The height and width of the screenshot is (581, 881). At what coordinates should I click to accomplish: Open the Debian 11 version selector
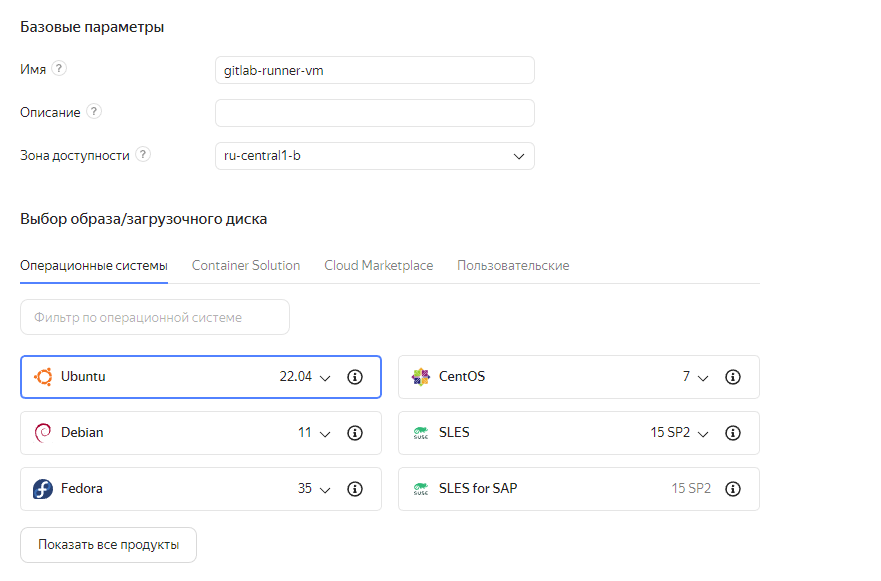[316, 433]
